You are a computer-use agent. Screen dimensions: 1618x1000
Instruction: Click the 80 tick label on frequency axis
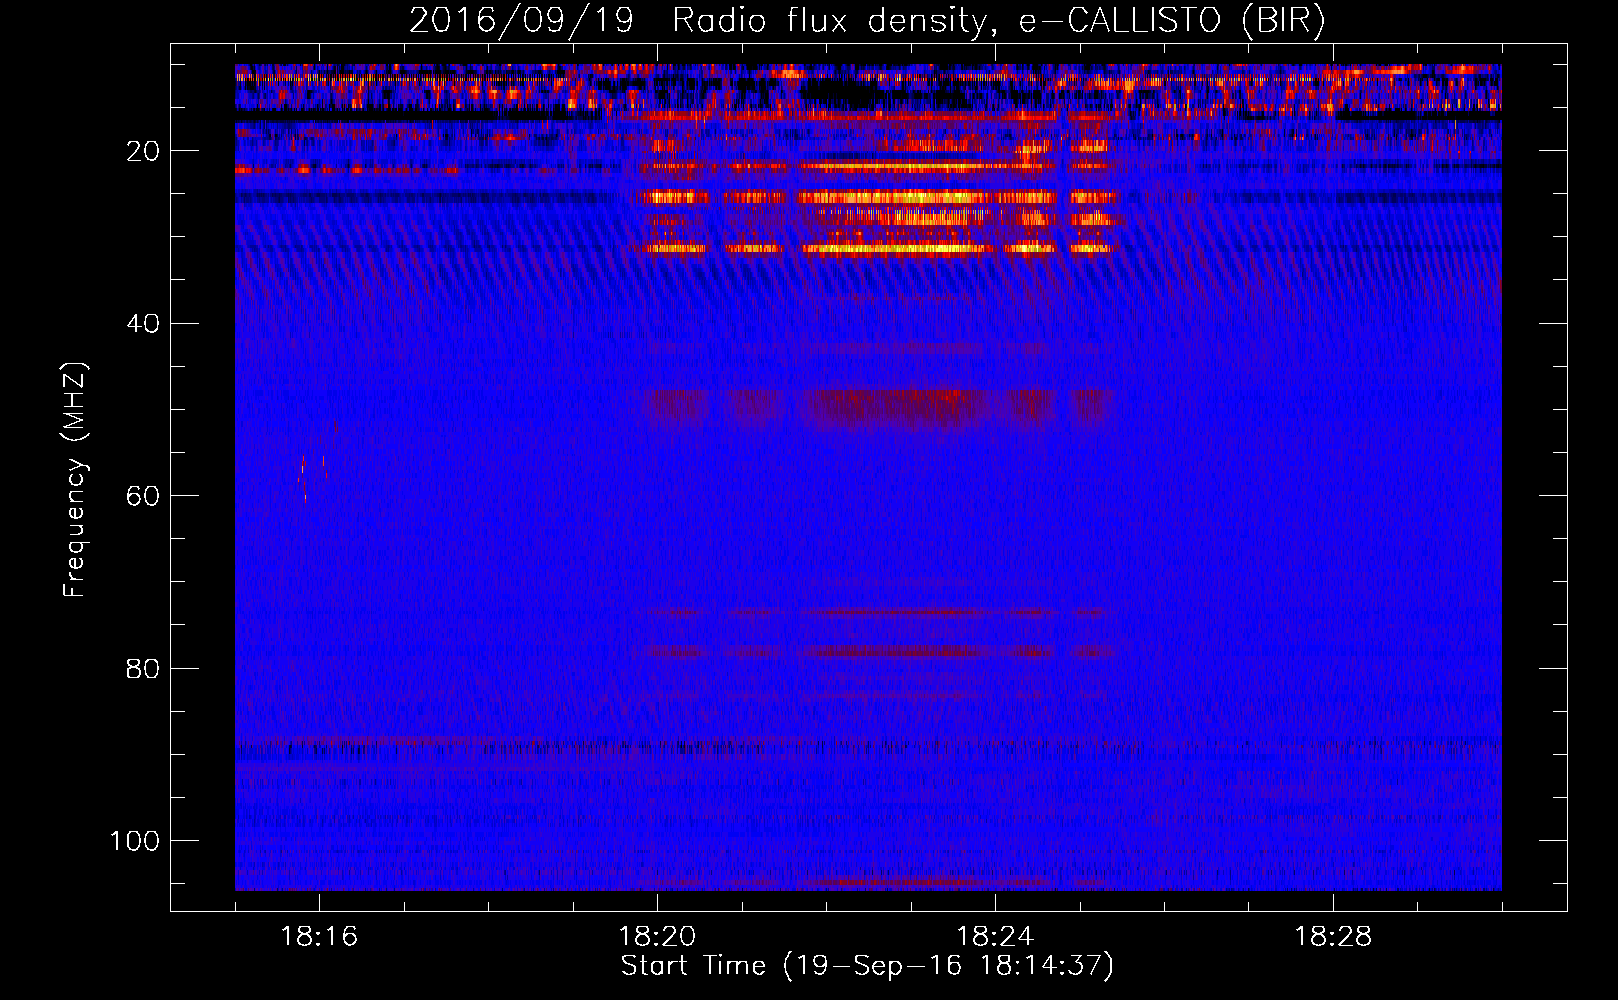pos(143,668)
